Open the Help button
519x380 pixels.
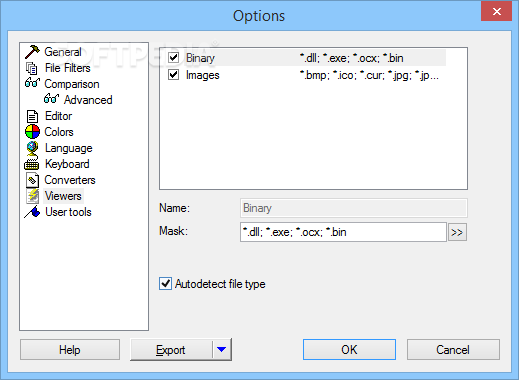point(70,350)
